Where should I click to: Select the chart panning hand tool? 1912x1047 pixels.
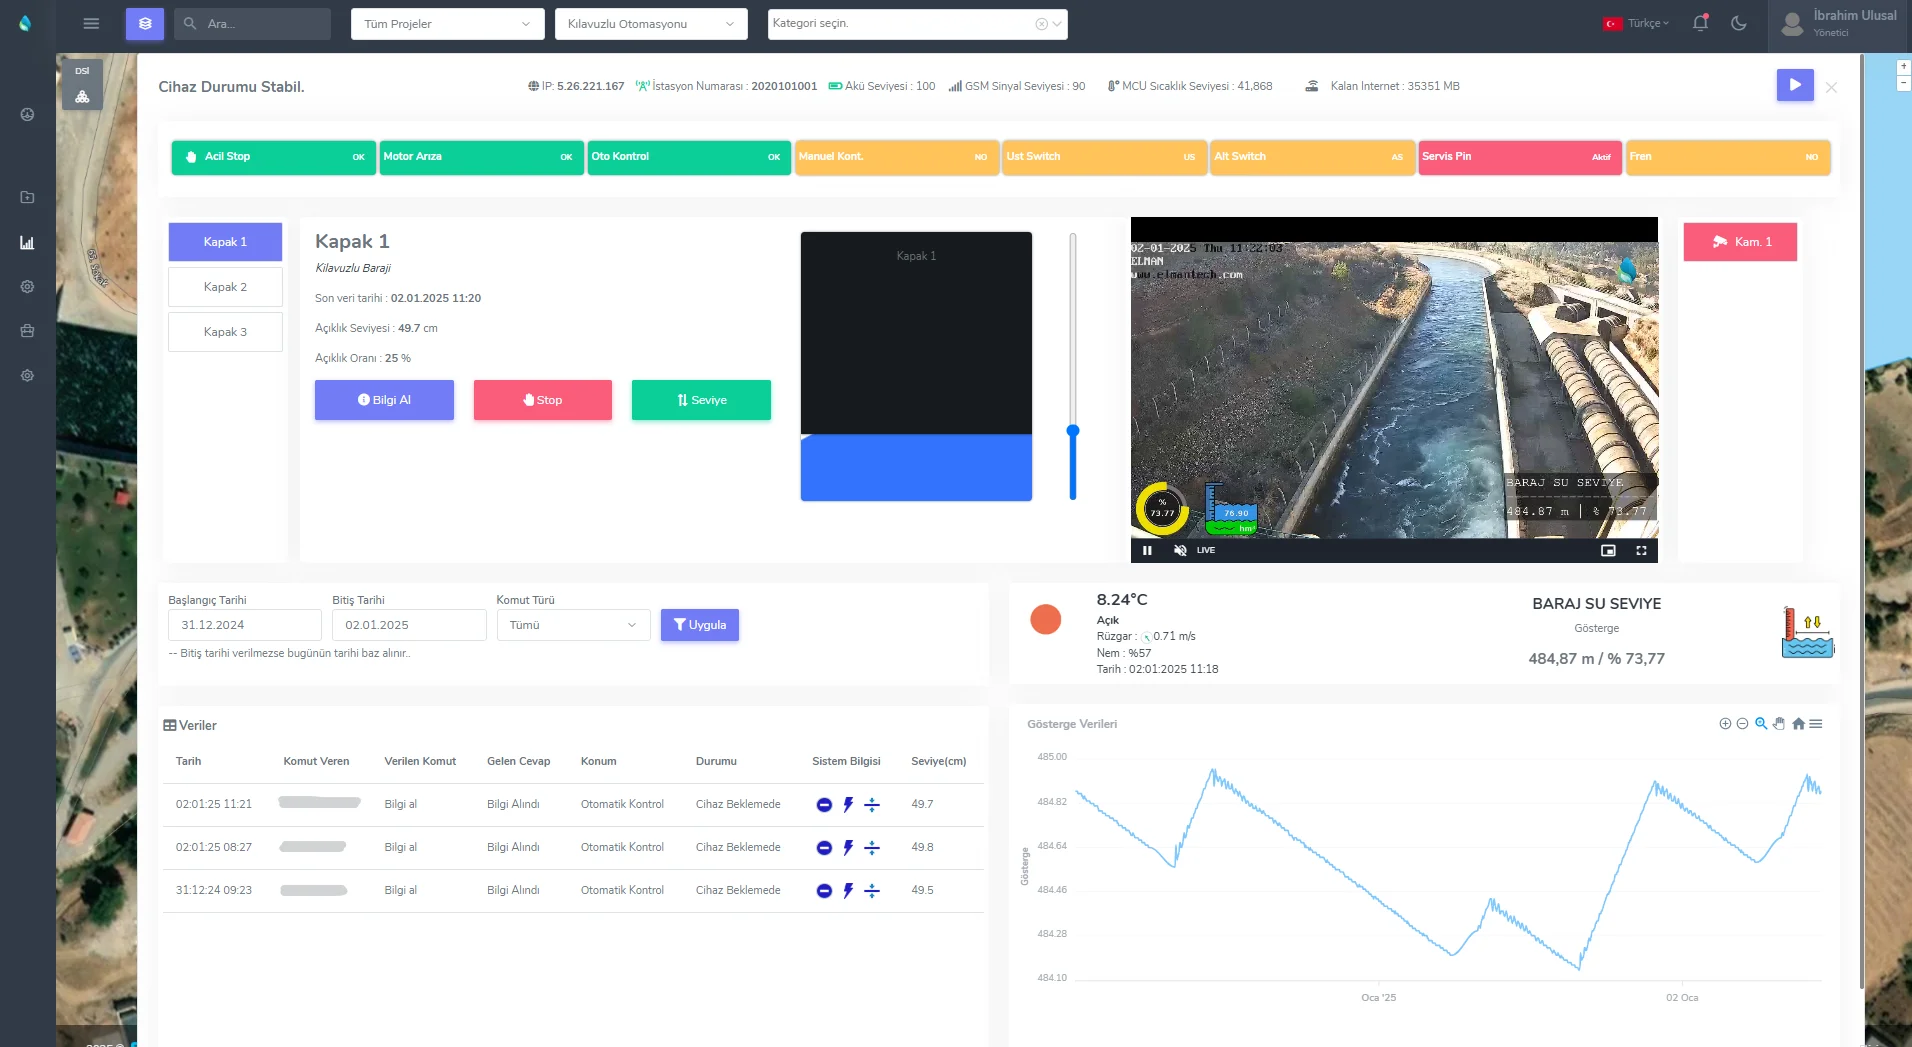coord(1779,724)
